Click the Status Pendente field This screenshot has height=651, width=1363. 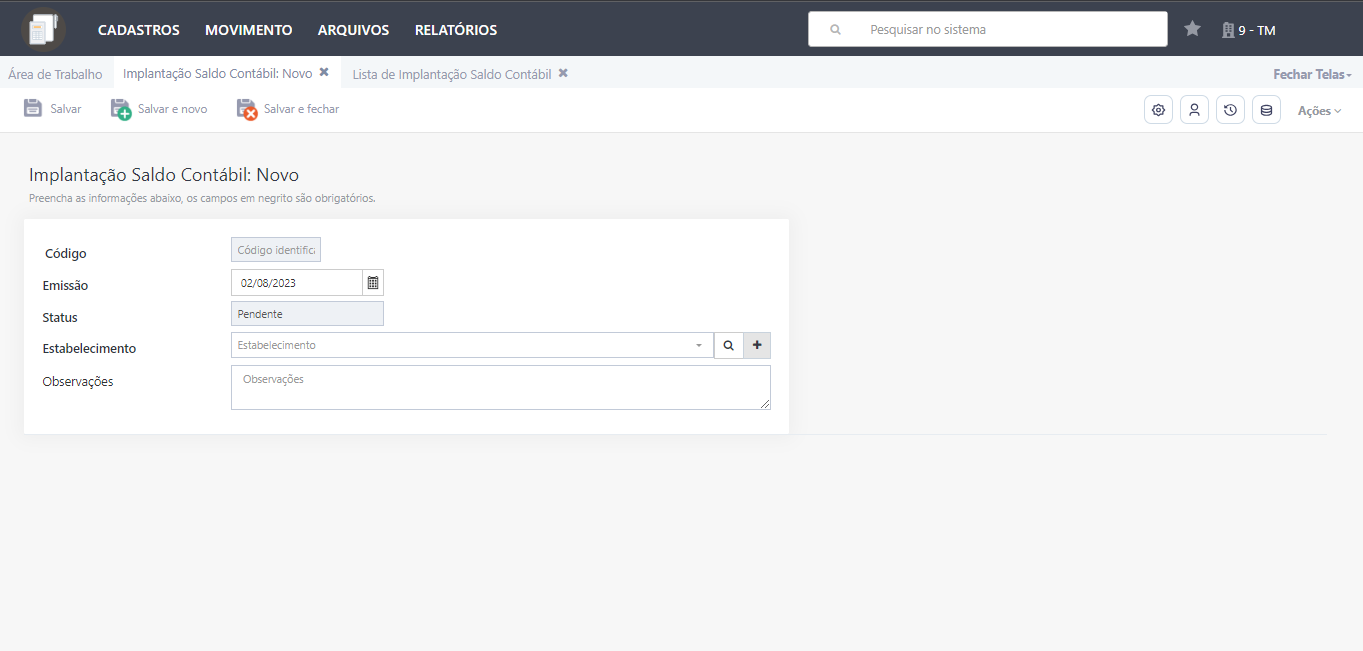(x=307, y=314)
